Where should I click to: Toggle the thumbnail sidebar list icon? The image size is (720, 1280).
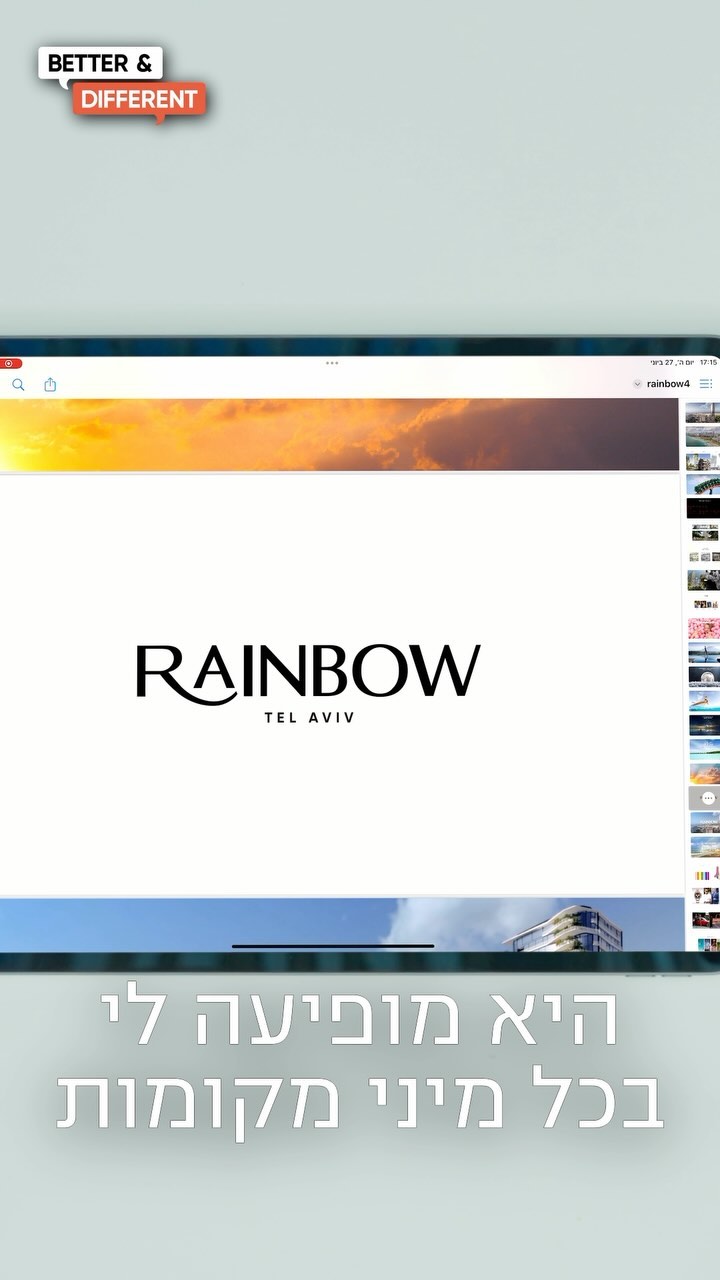(x=706, y=384)
